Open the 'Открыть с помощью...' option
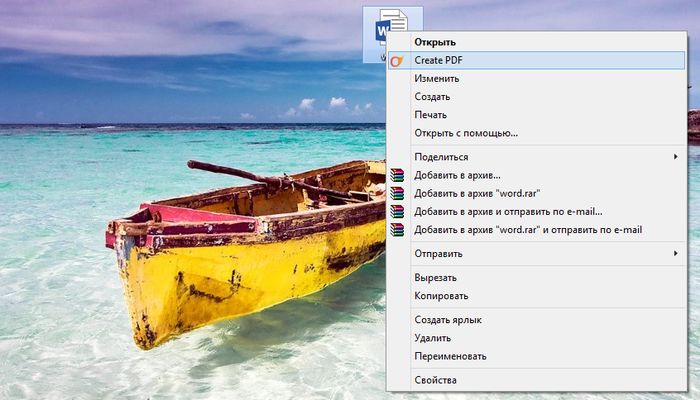This screenshot has width=700, height=400. click(x=466, y=133)
